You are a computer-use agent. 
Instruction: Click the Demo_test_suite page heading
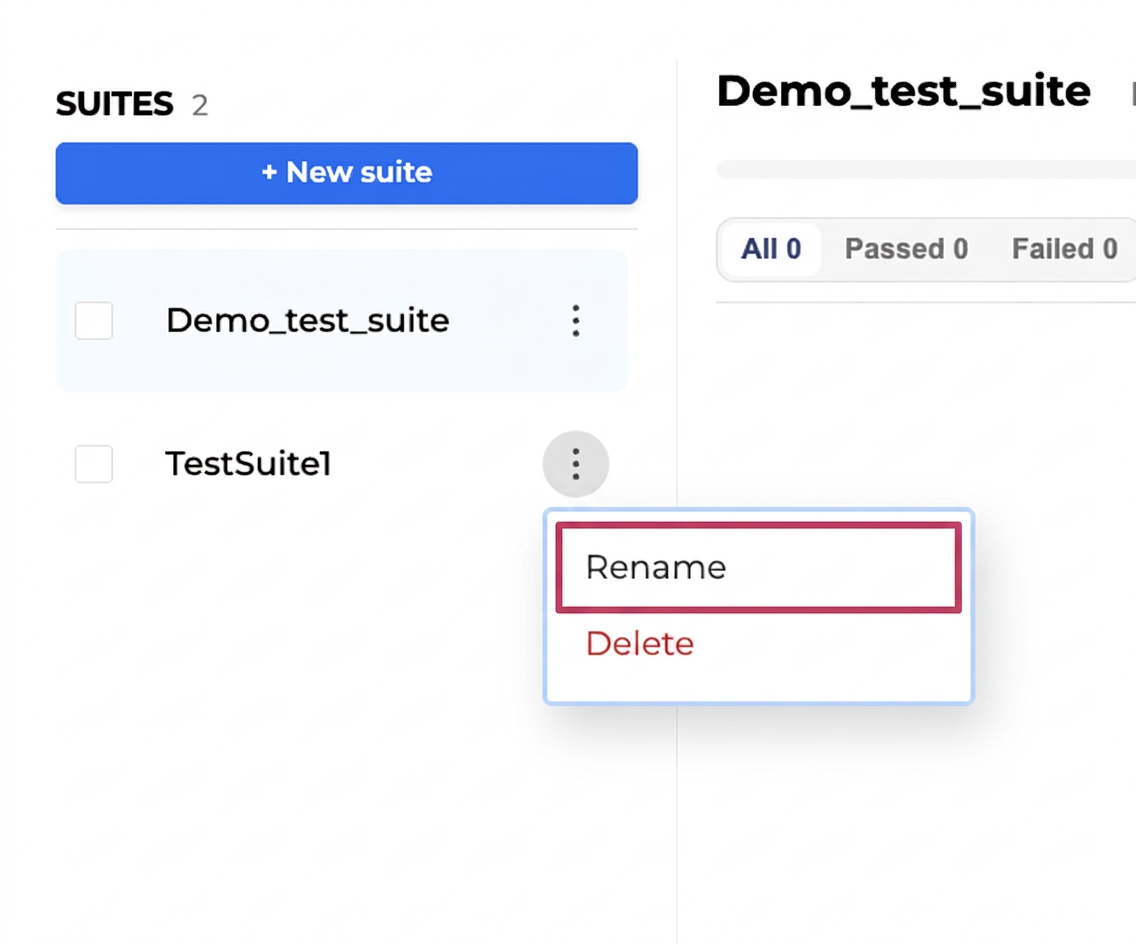903,91
